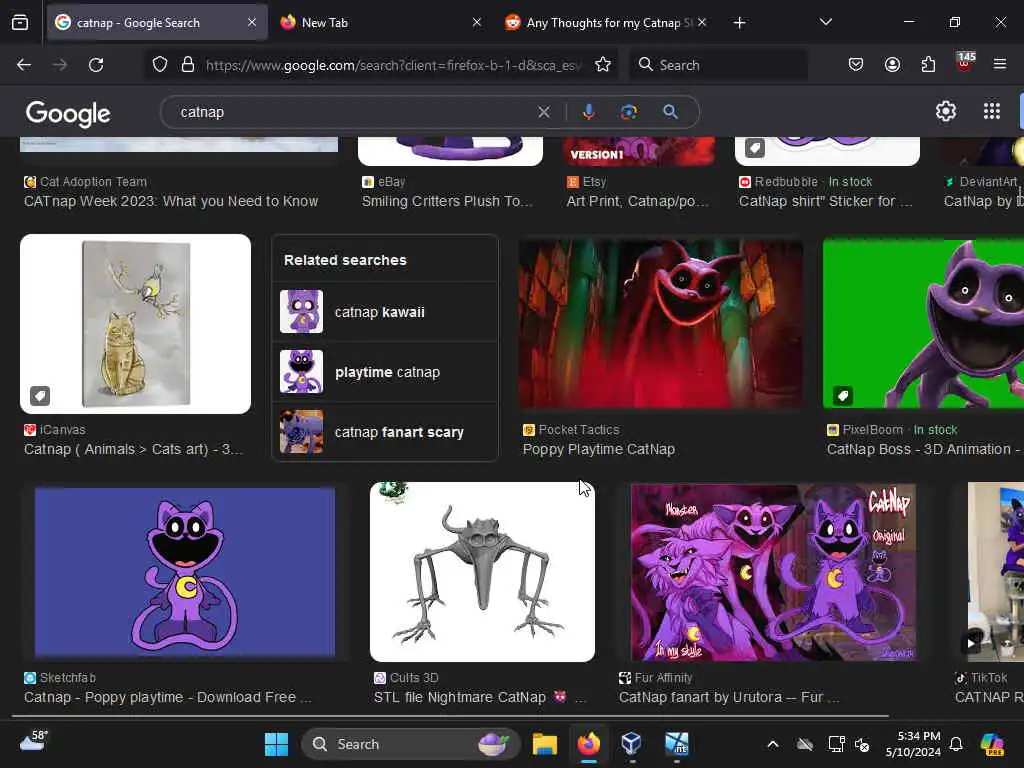The image size is (1024, 768).
Task: Go back to previous page
Action: 24,65
